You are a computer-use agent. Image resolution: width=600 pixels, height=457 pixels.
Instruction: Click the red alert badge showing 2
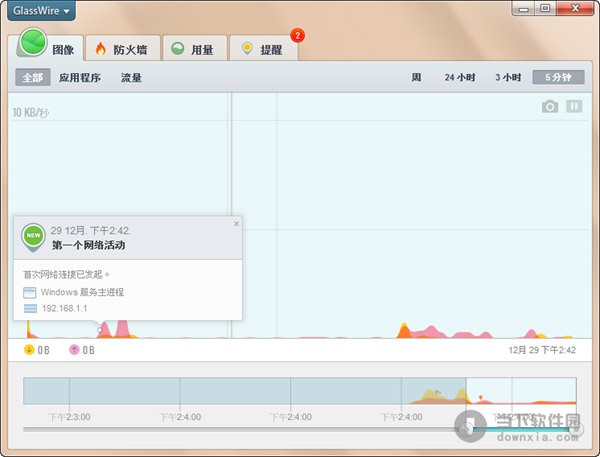point(297,36)
